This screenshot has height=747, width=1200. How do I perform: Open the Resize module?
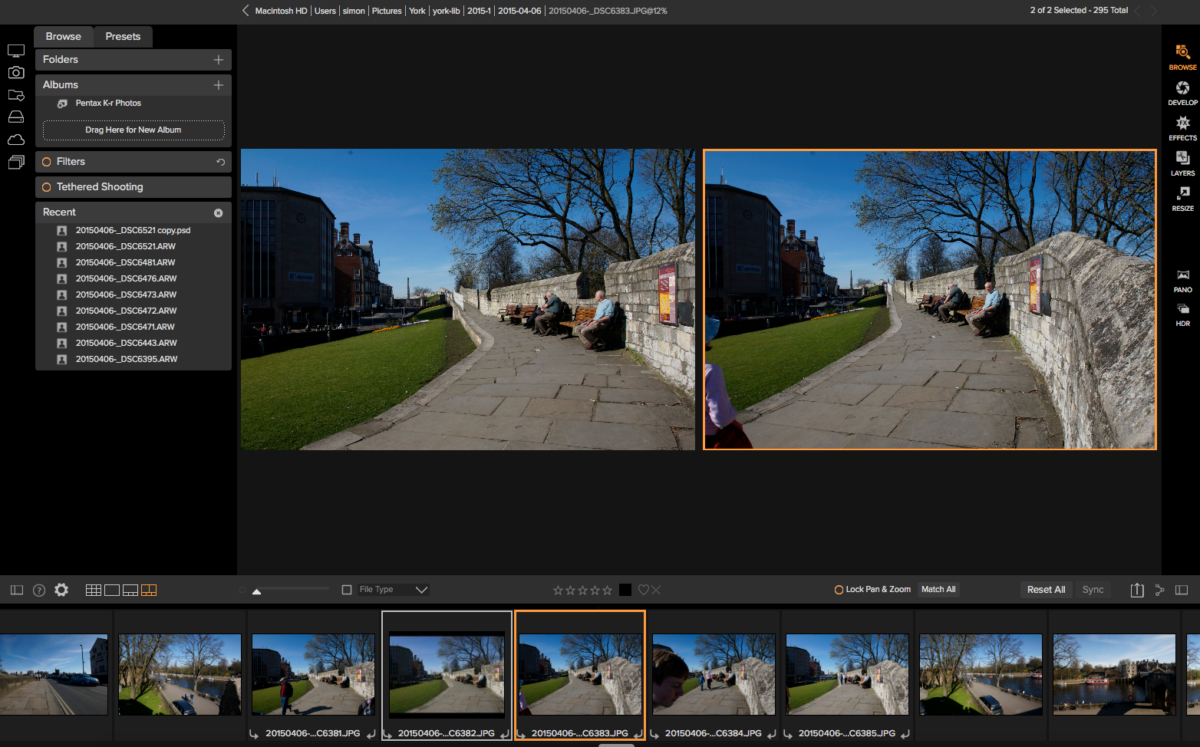[1182, 198]
